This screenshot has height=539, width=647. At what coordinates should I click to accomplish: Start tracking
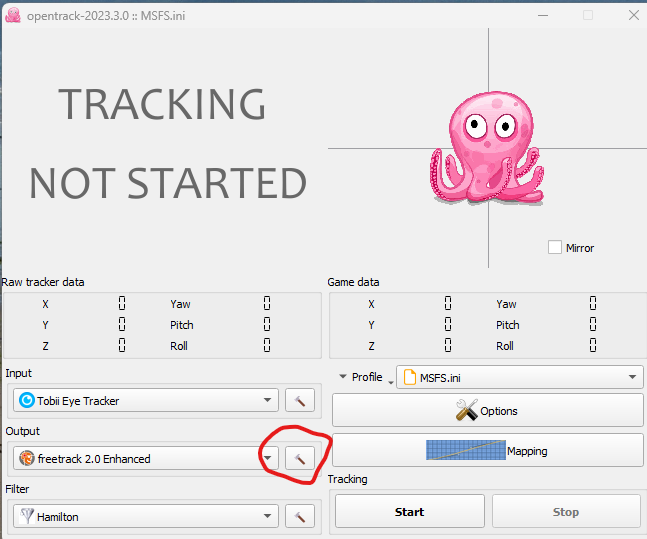[410, 512]
